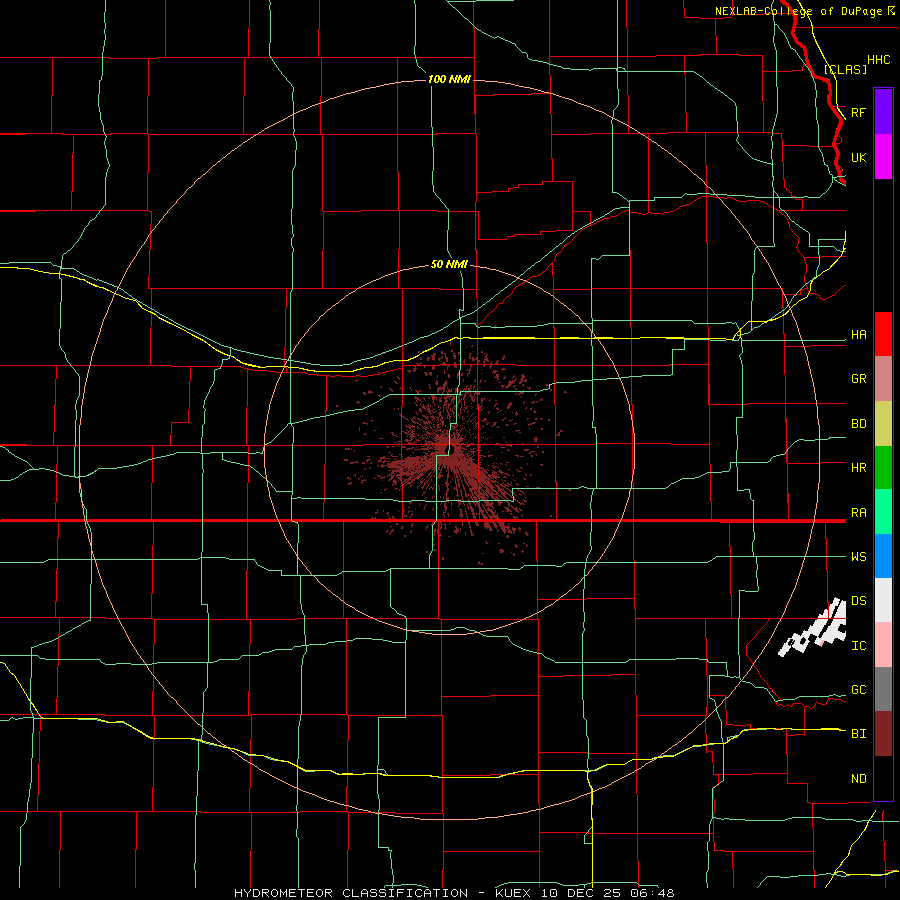Click the brown BI legend swatch
This screenshot has height=900, width=900.
tap(883, 734)
